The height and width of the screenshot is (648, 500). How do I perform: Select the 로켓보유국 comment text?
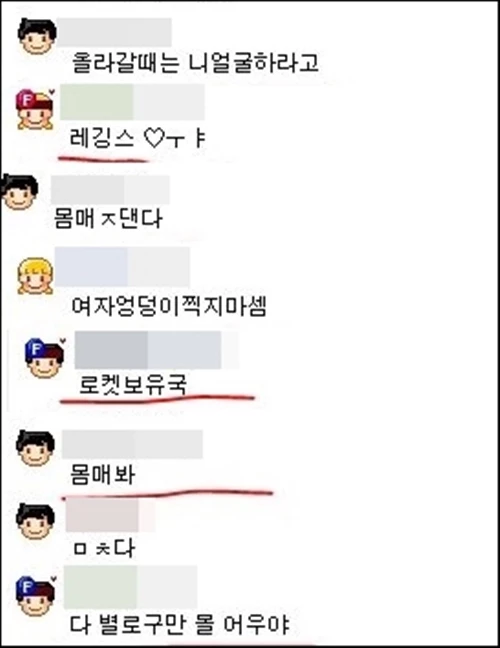pyautogui.click(x=133, y=384)
